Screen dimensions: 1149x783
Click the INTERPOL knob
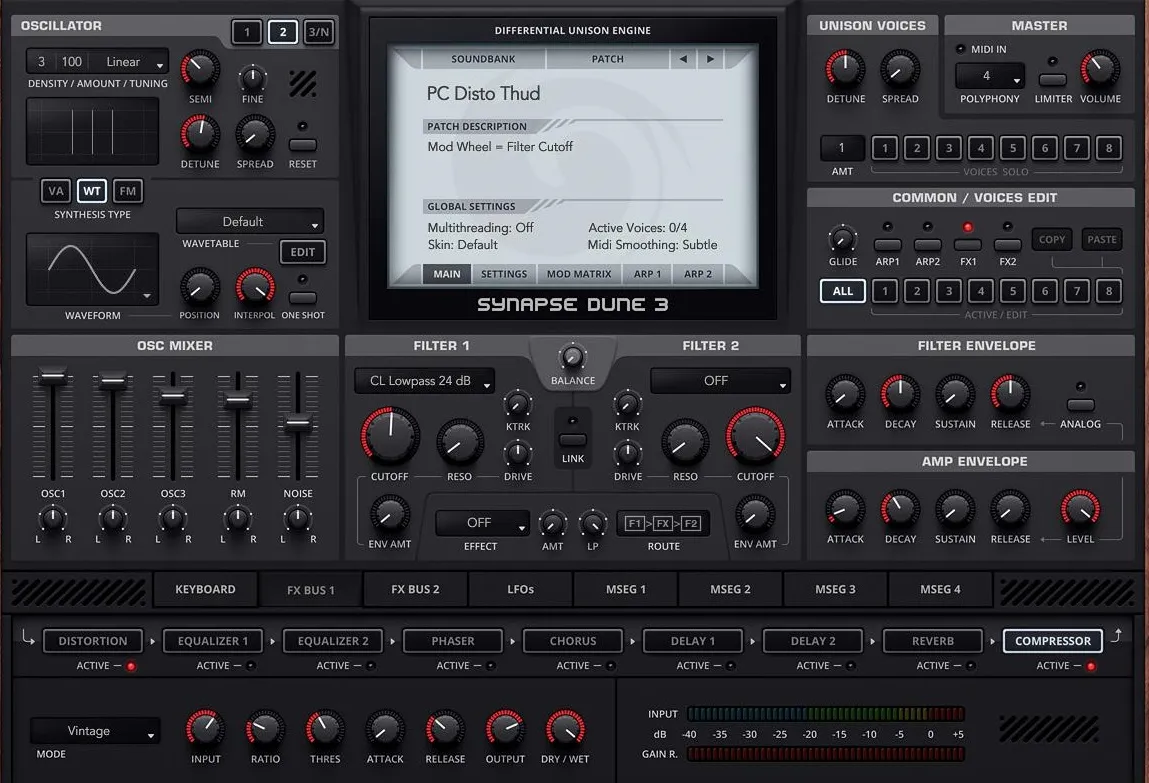click(254, 288)
